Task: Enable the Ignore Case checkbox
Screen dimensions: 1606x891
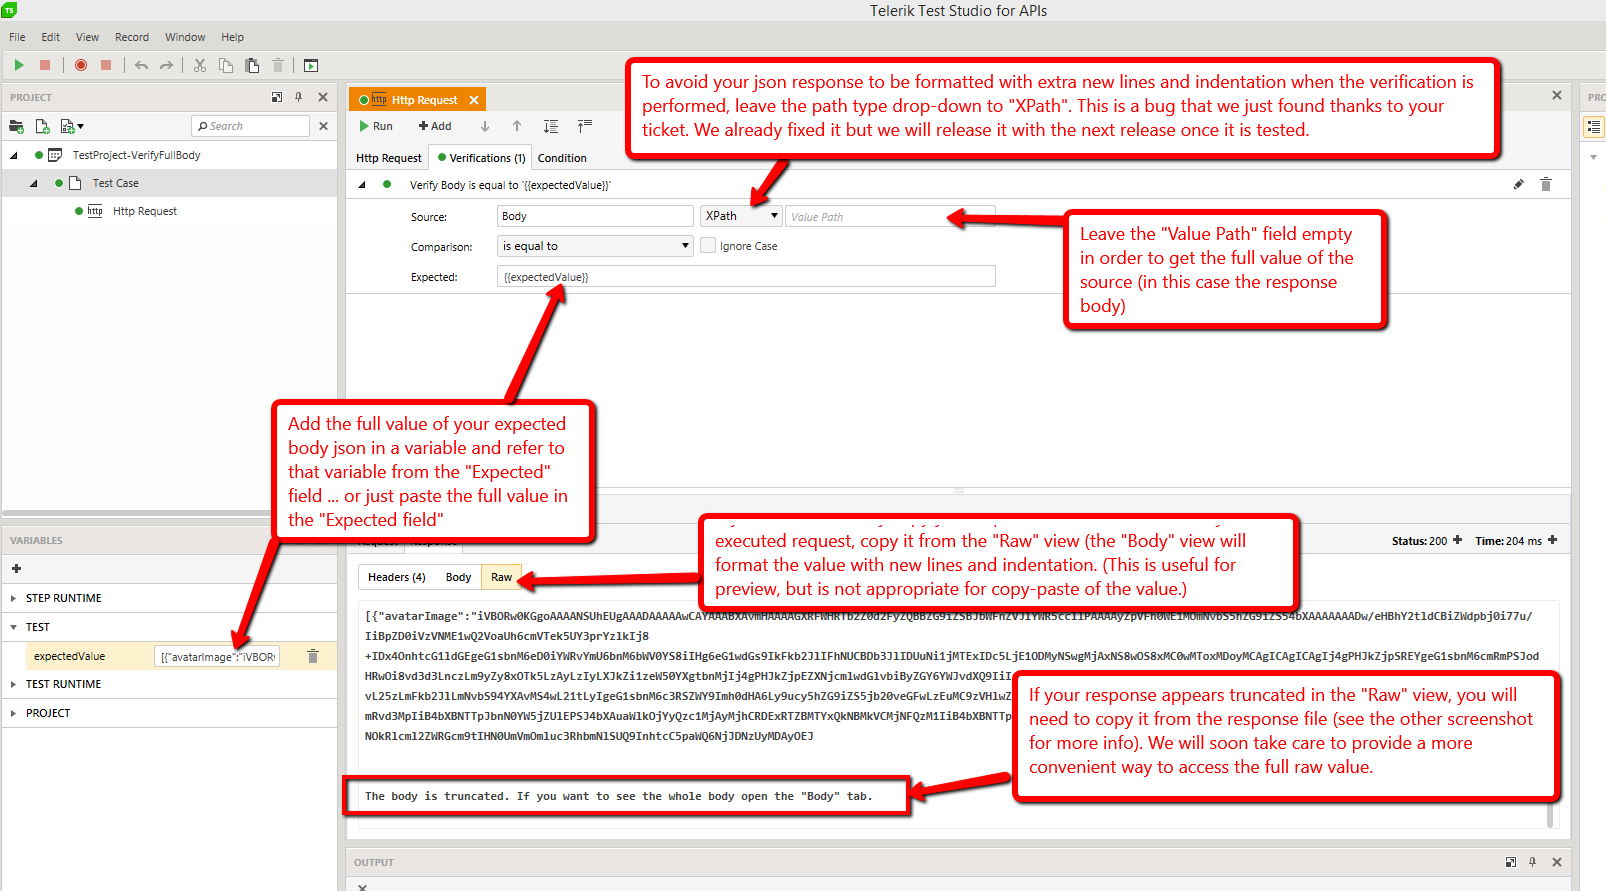Action: [x=708, y=246]
